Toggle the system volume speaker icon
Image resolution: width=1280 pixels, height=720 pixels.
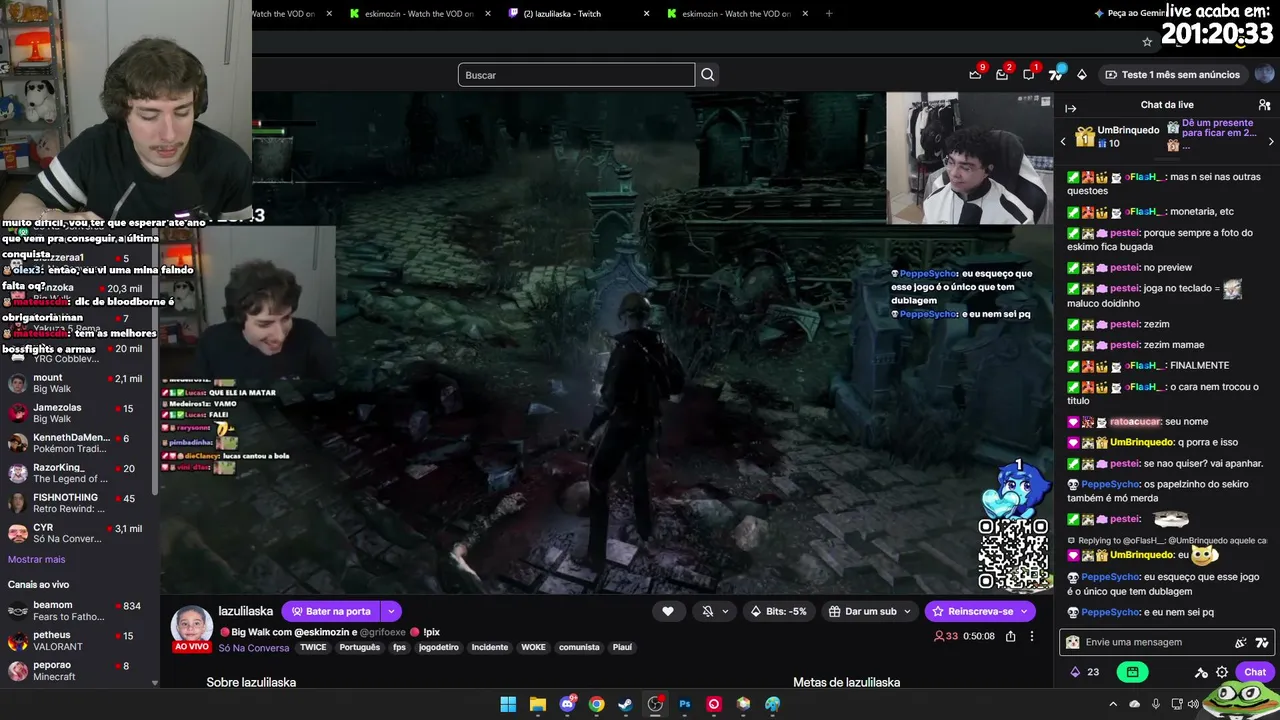[1193, 704]
